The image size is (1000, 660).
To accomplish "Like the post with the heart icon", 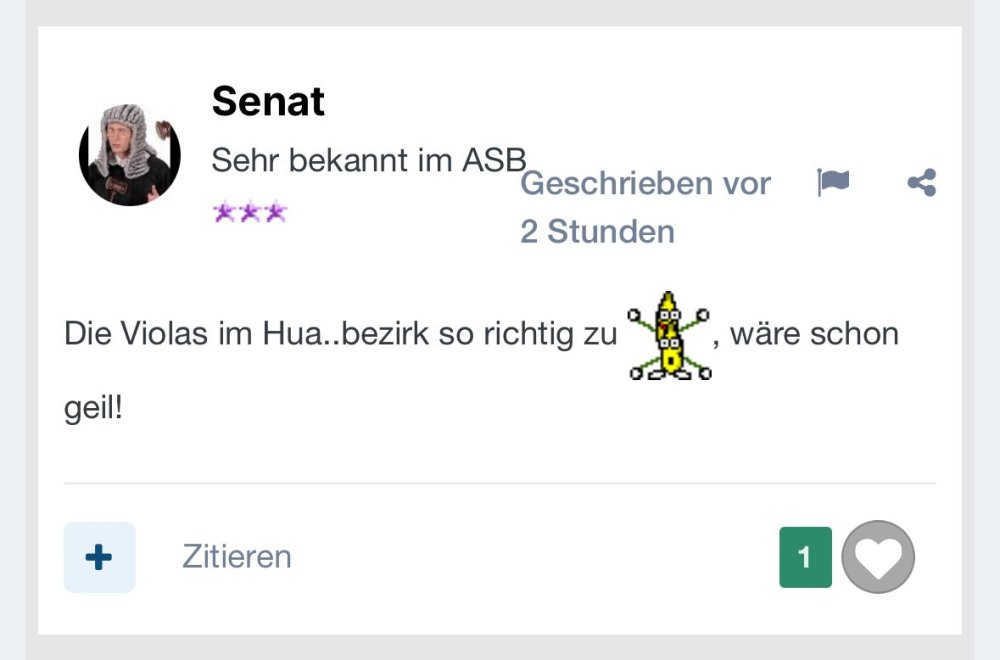I will (878, 557).
